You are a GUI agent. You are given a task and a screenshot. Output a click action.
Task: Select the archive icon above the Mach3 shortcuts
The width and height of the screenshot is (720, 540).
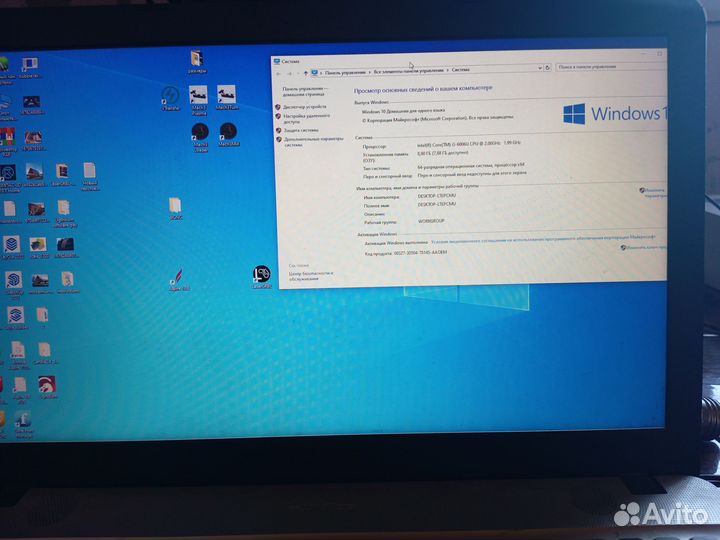point(197,62)
